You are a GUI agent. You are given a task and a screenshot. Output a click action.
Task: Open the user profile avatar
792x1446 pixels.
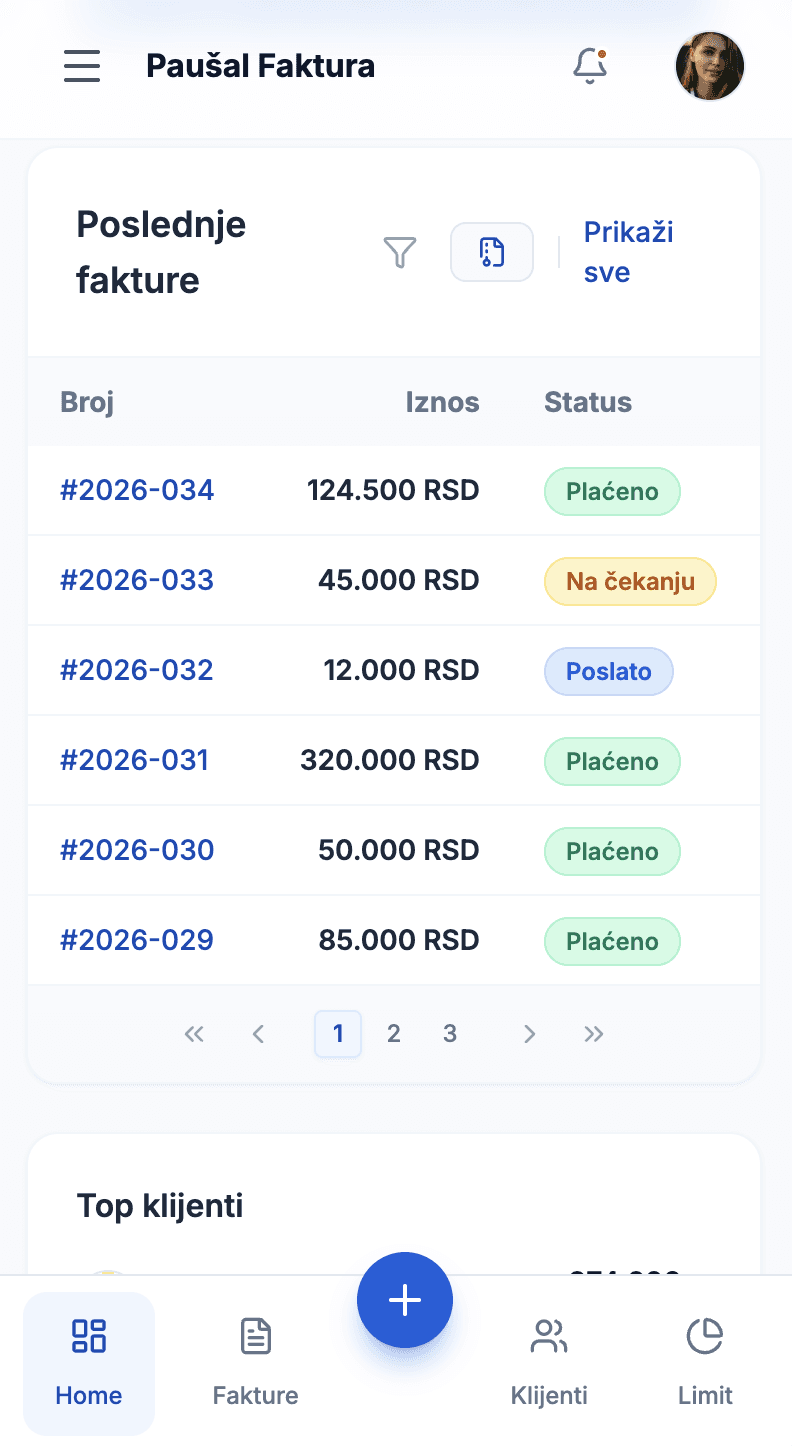(x=710, y=66)
